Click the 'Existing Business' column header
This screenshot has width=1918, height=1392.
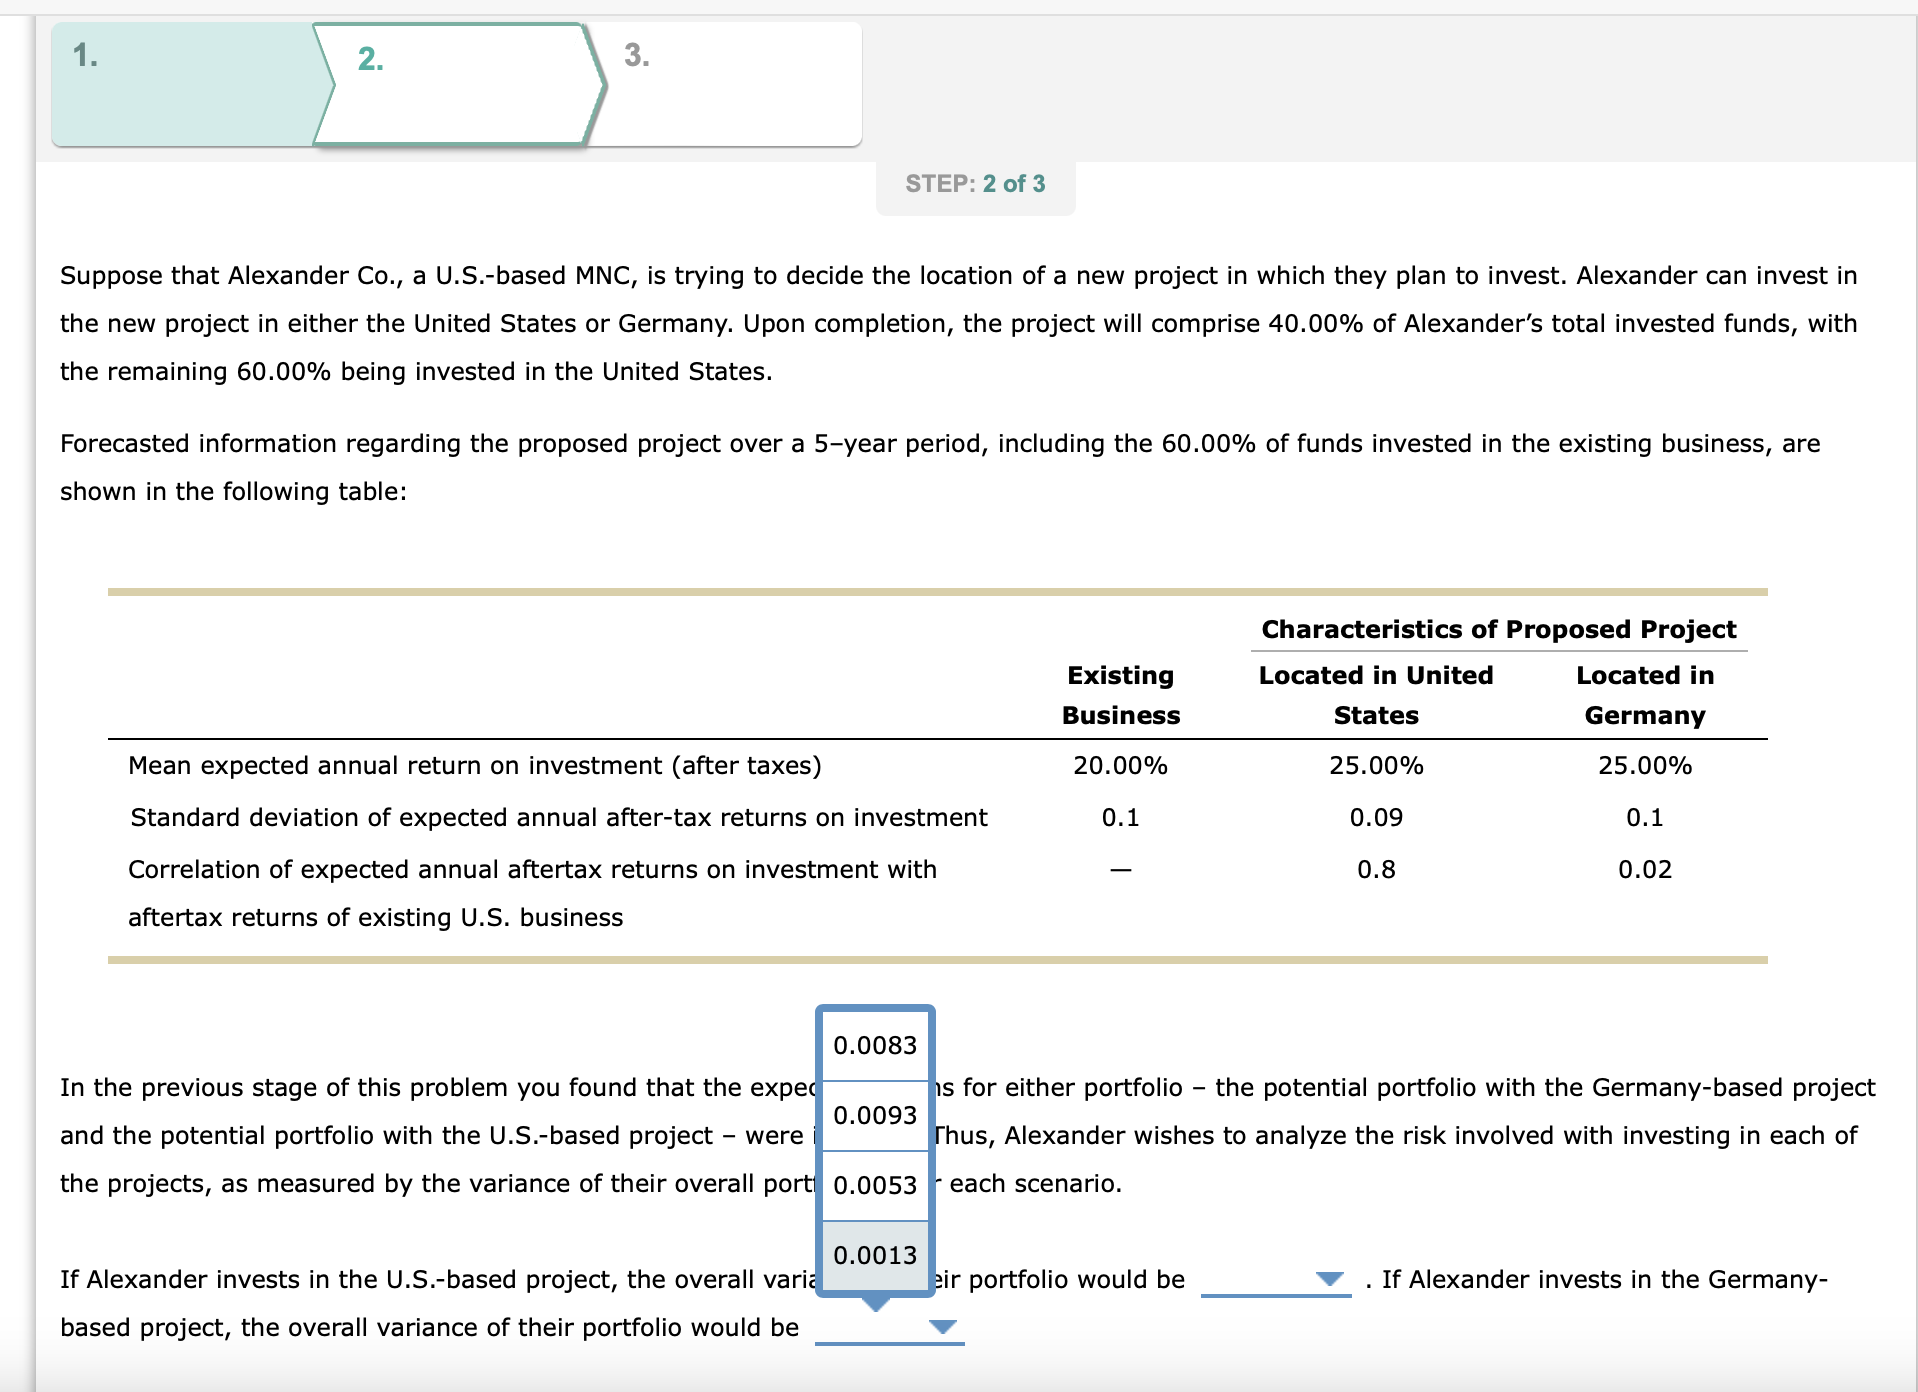(x=1121, y=695)
